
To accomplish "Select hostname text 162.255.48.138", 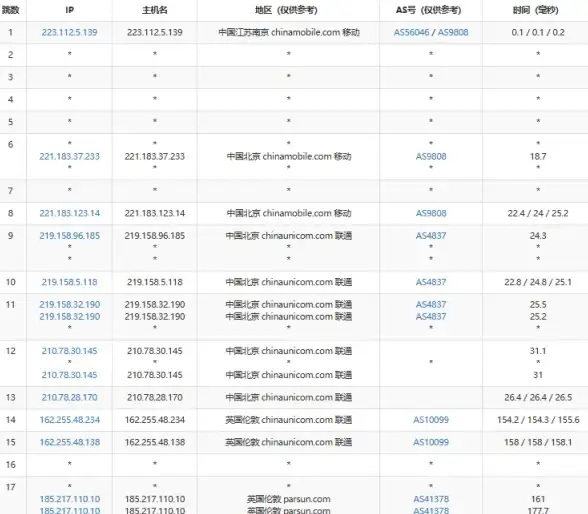I will [x=154, y=442].
